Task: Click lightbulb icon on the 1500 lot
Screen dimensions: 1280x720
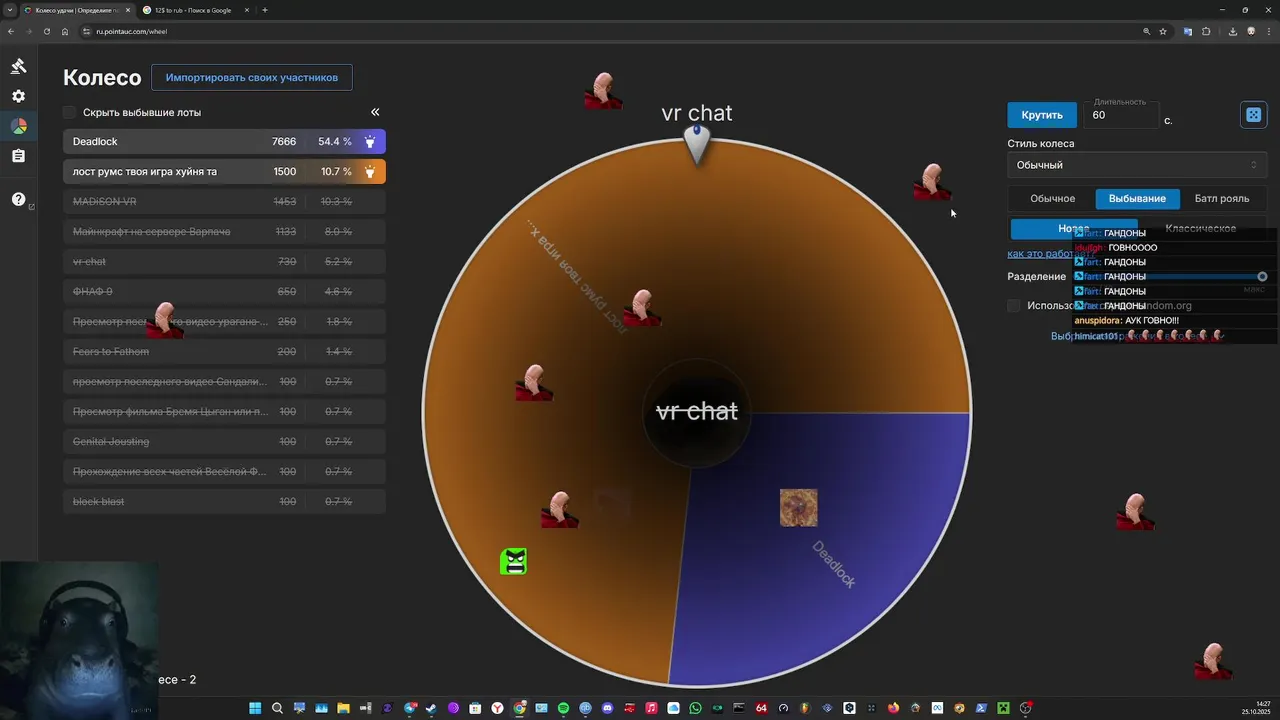Action: click(x=370, y=172)
